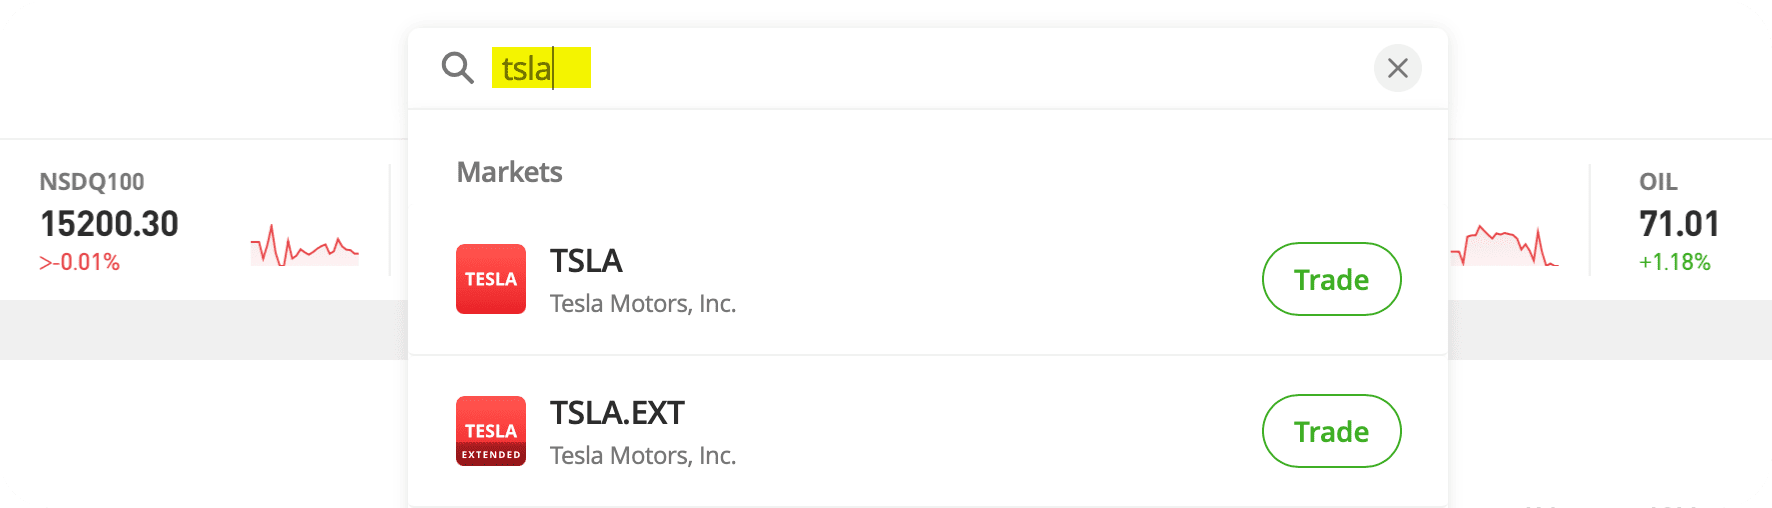
Task: Open the NSDQ100 index label
Action: tap(92, 182)
